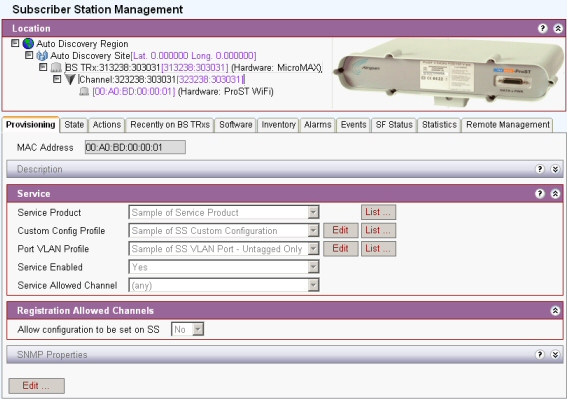Collapse the Auto Discovery Region tree node
The image size is (567, 399).
click(x=15, y=43)
